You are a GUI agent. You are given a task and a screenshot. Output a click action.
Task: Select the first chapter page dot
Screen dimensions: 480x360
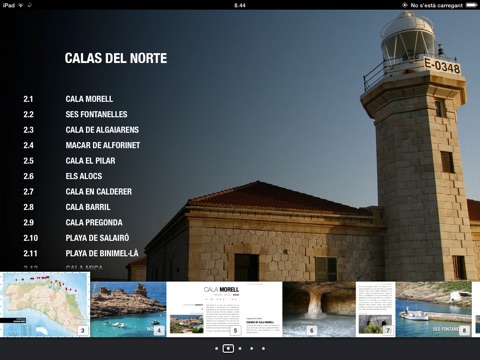pyautogui.click(x=217, y=349)
